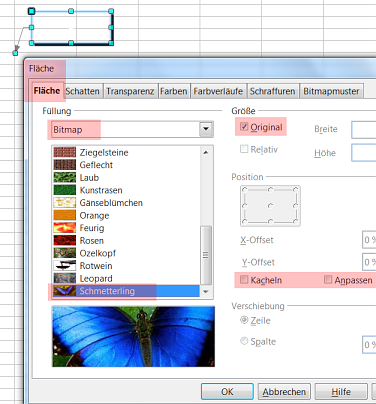This screenshot has height=404, width=376.
Task: Click the bitmap list scrollbar thumb
Action: (x=206, y=255)
